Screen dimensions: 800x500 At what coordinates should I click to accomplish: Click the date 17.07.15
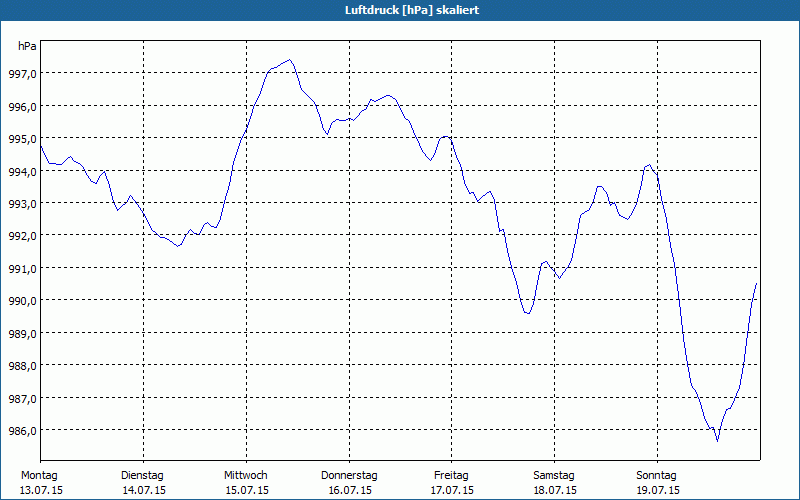[x=452, y=490]
